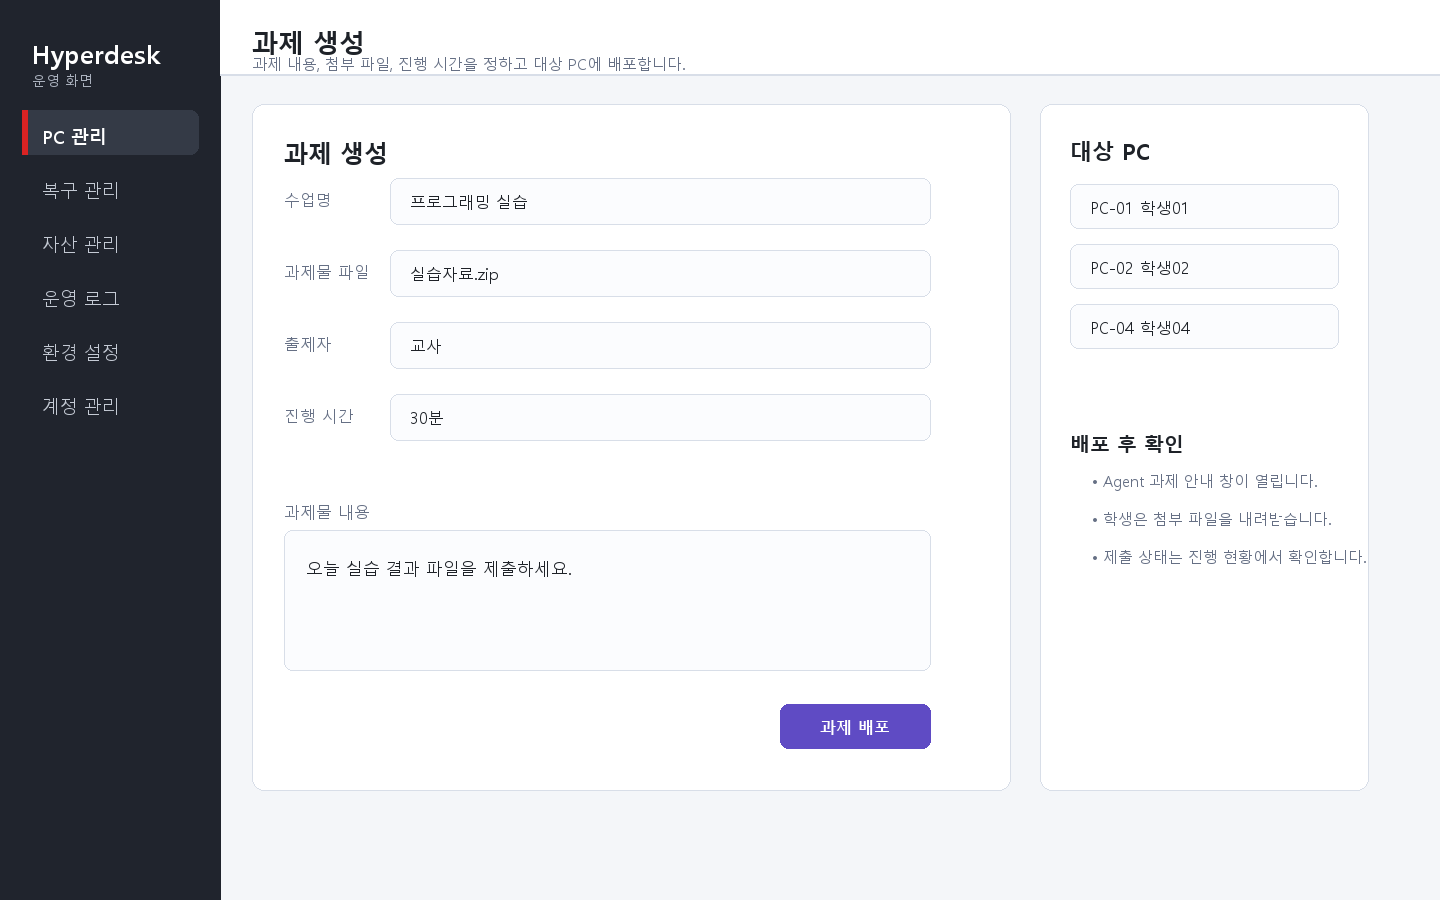Screen dimensions: 1440x900
Task: Click the 운영 화면 subtitle under Hyperdesk
Action: coord(63,81)
